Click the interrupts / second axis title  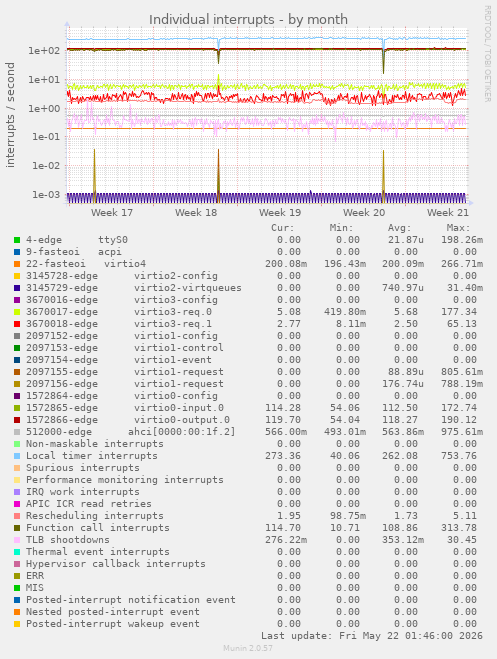pyautogui.click(x=10, y=115)
